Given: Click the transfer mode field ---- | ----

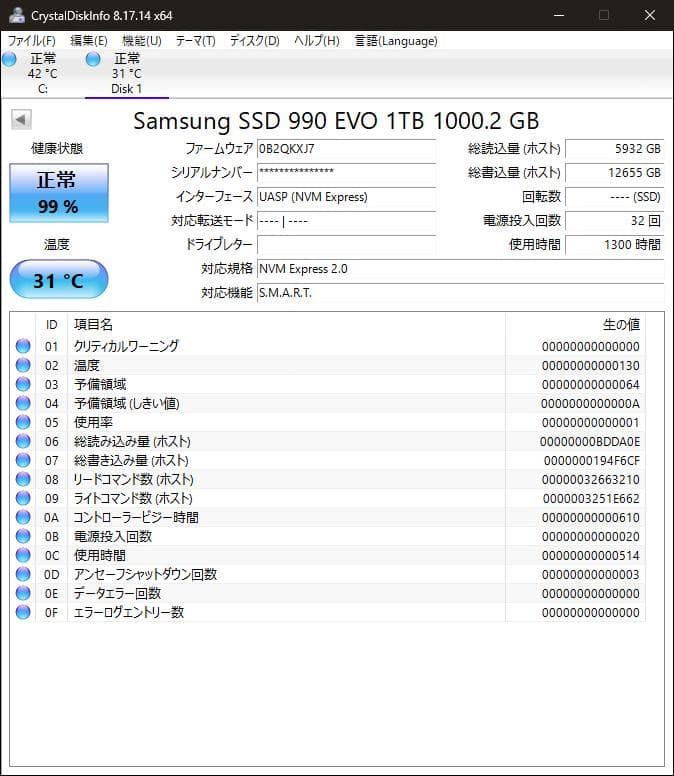Looking at the screenshot, I should (346, 220).
